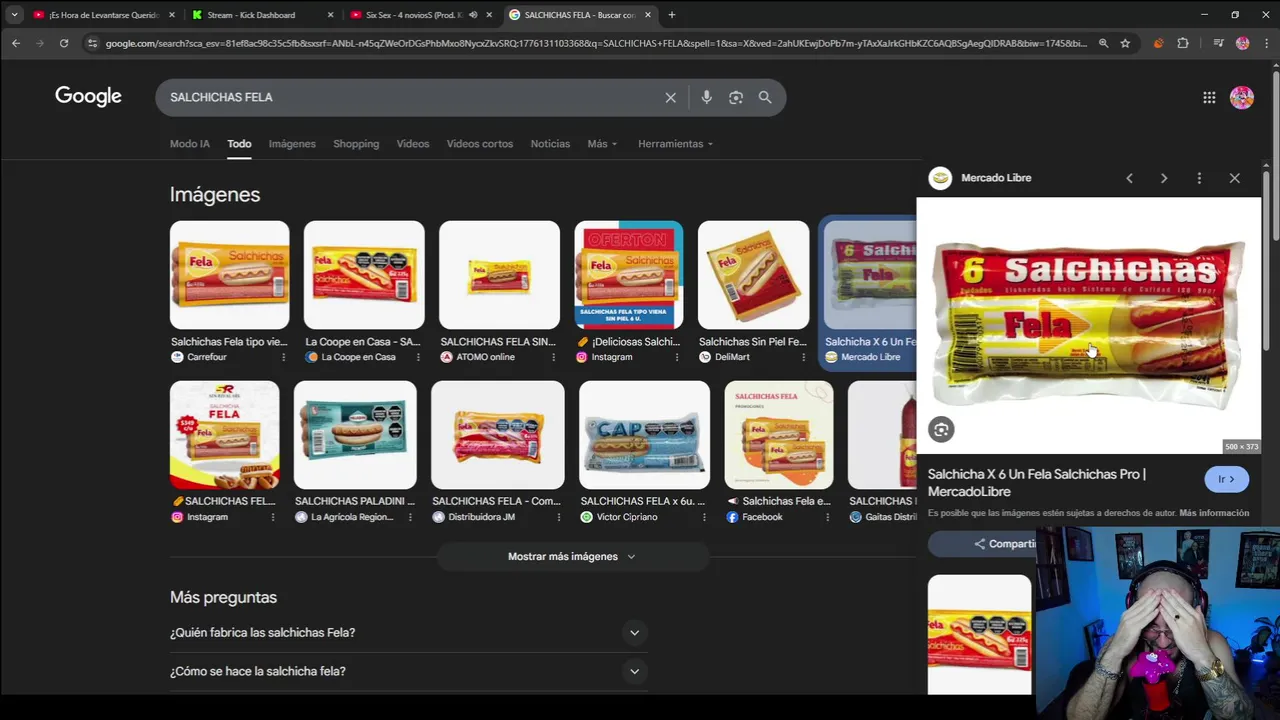Open large Salchichas Fela preview image
1280x720 pixels.
pyautogui.click(x=1089, y=325)
